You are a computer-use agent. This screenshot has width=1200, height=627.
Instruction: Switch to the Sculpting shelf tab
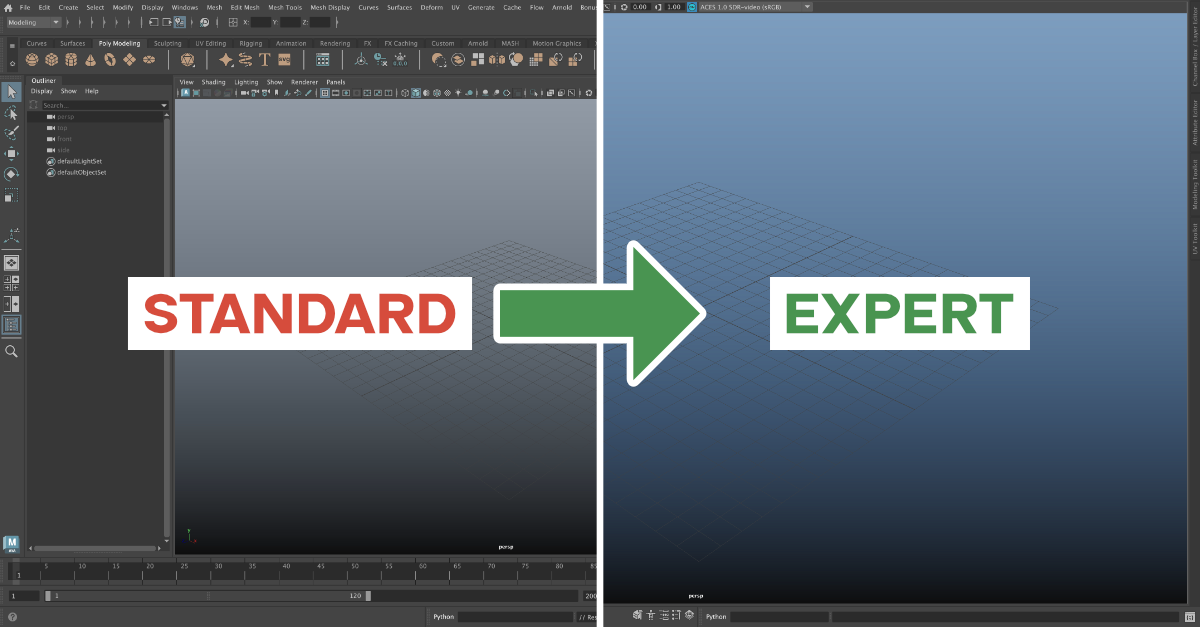tap(167, 43)
